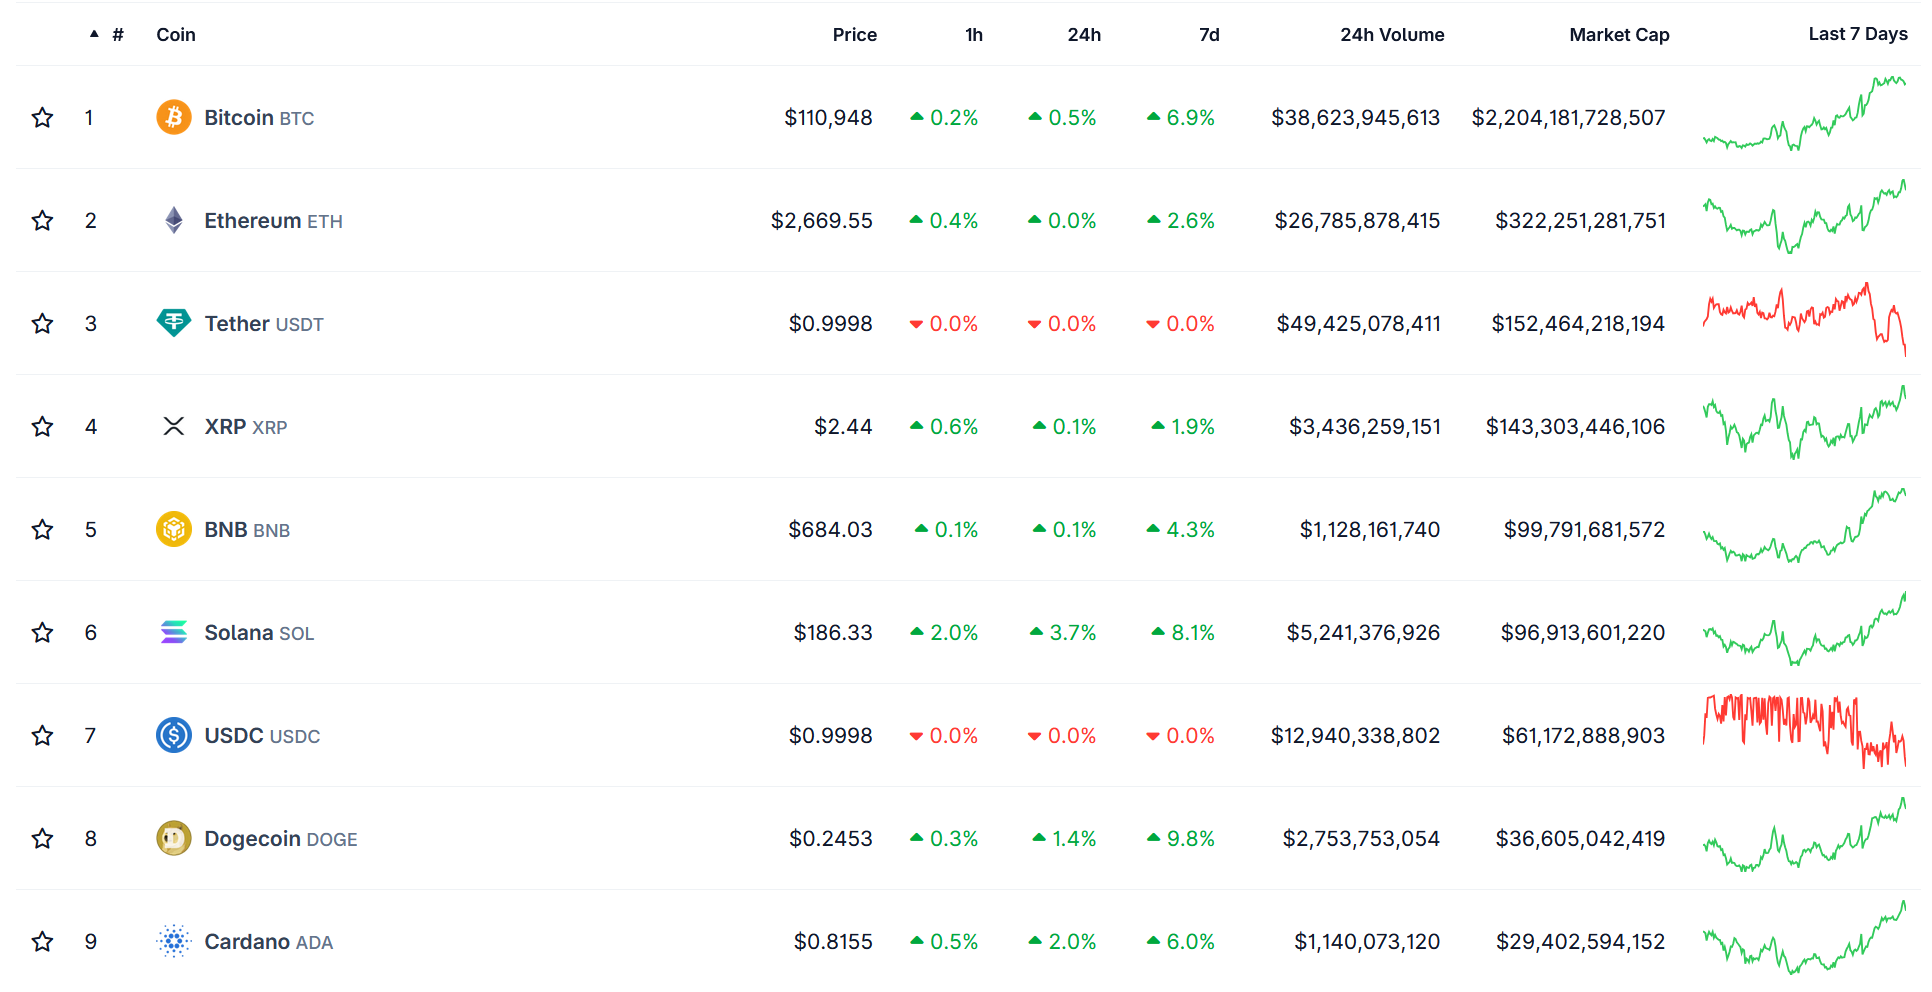Open Solana's 7-day sparkline chart
The width and height of the screenshot is (1932, 992).
pos(1804,628)
